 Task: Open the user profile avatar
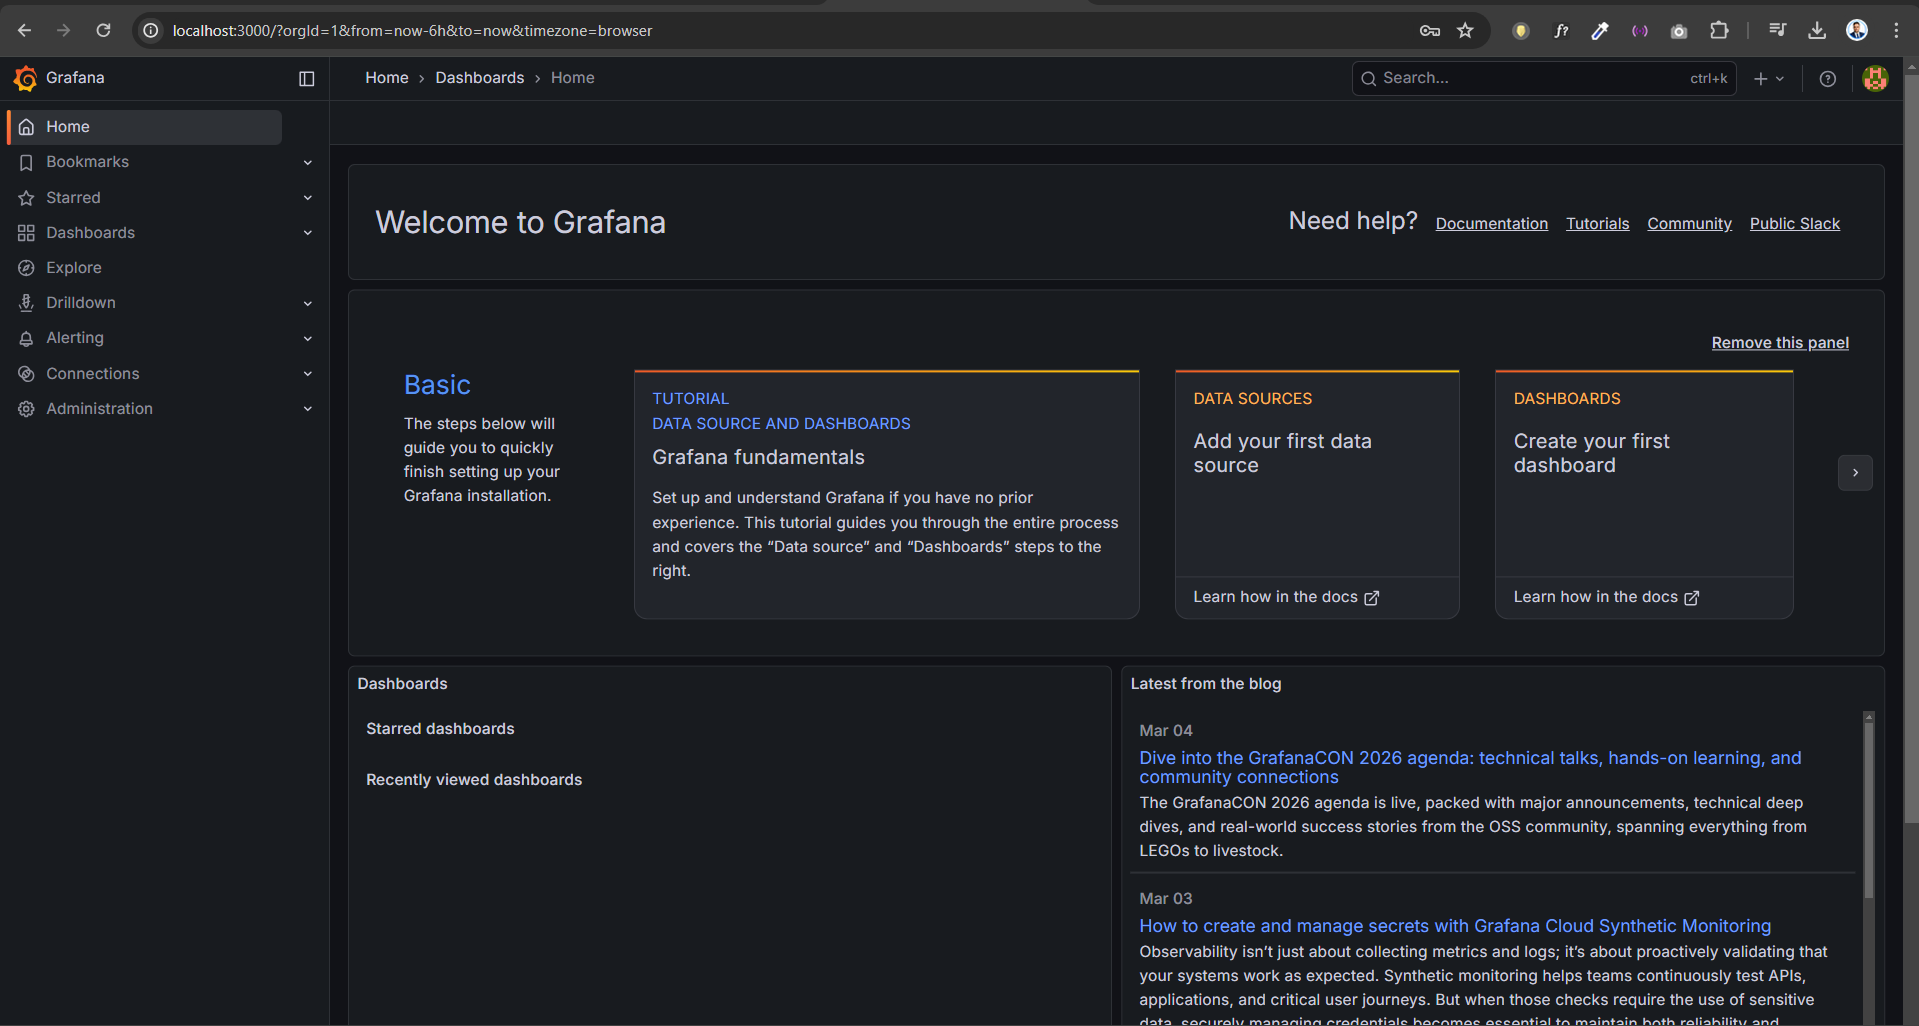1874,78
